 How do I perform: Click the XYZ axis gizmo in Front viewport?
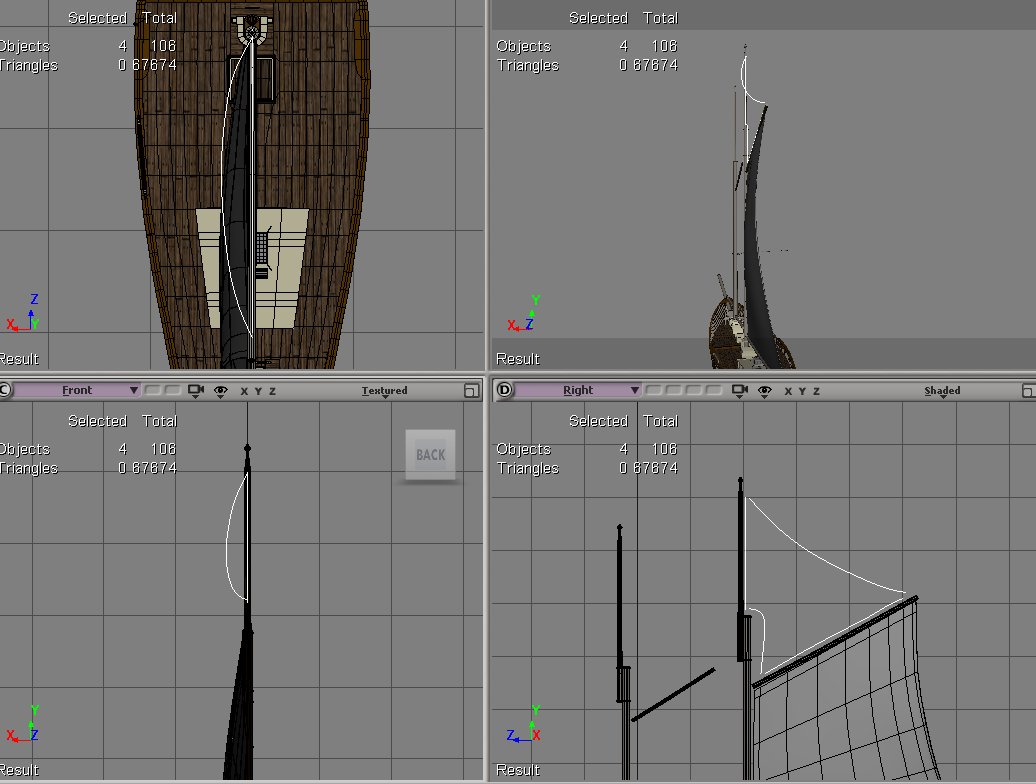(26, 727)
